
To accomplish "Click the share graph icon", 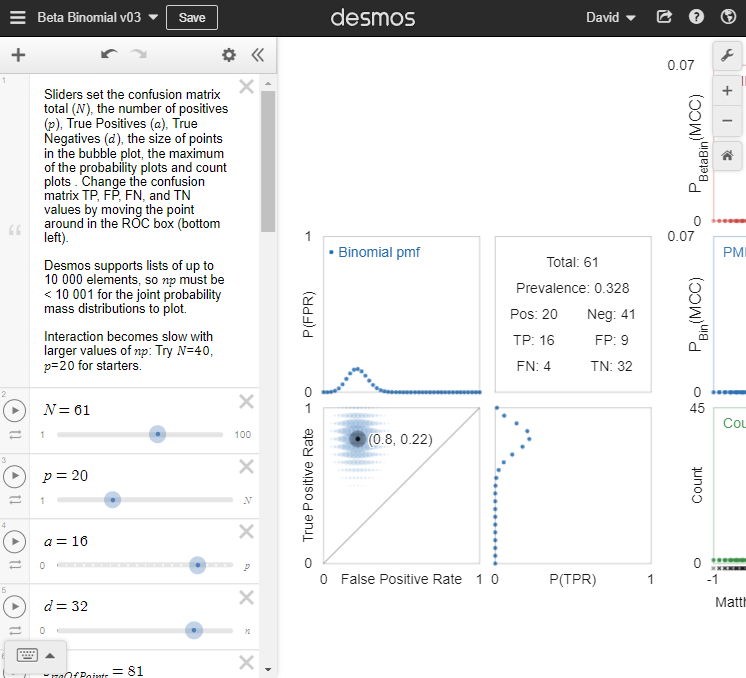I will coord(664,17).
